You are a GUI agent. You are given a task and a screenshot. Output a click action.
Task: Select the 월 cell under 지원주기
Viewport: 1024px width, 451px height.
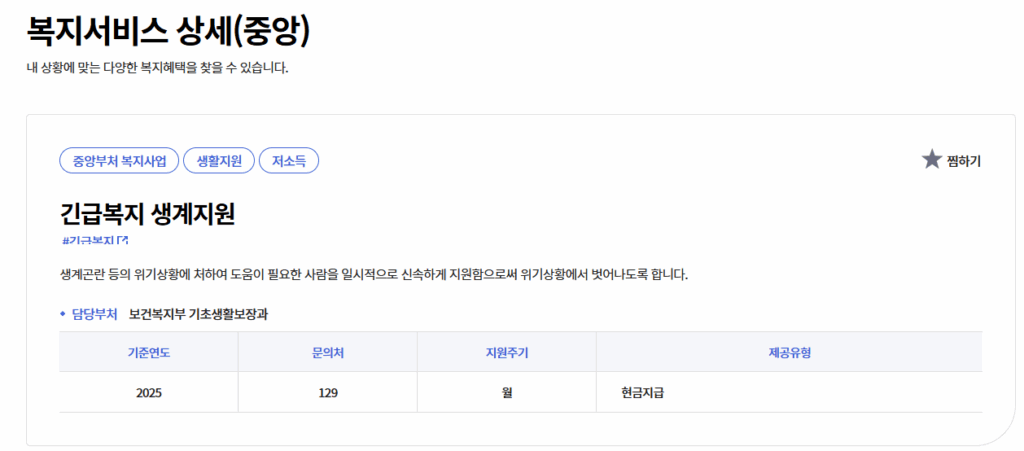(x=507, y=393)
